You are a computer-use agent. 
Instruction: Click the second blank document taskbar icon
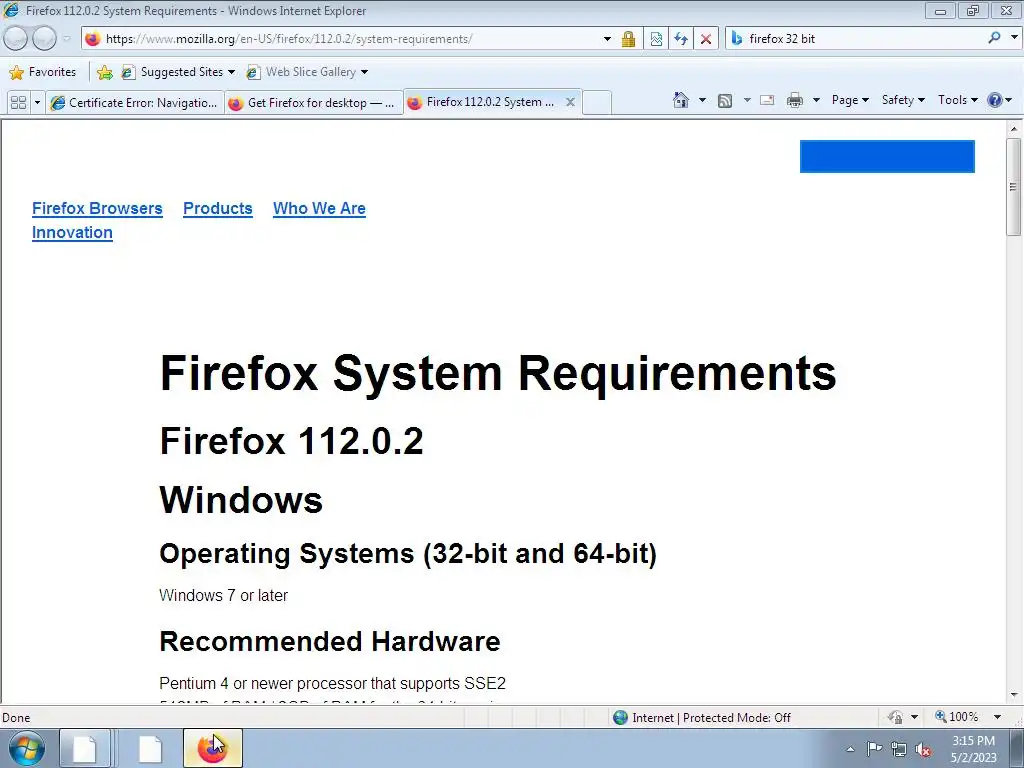(x=150, y=748)
